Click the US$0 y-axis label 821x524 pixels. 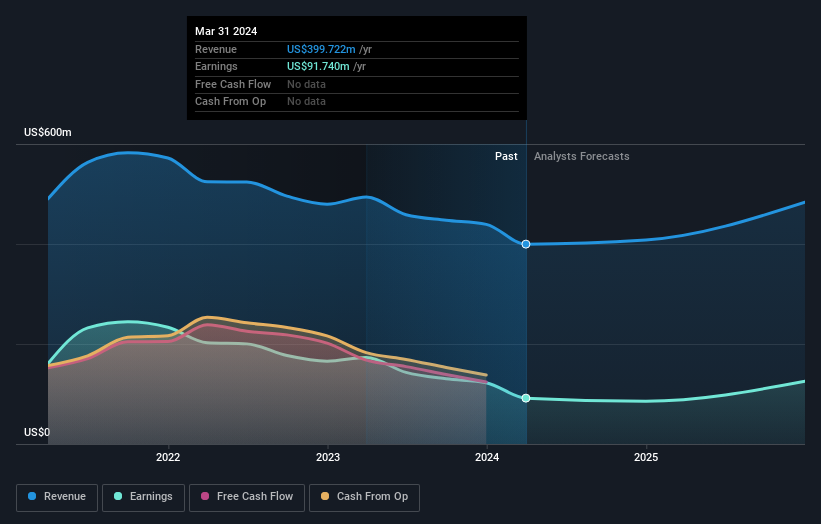click(37, 432)
